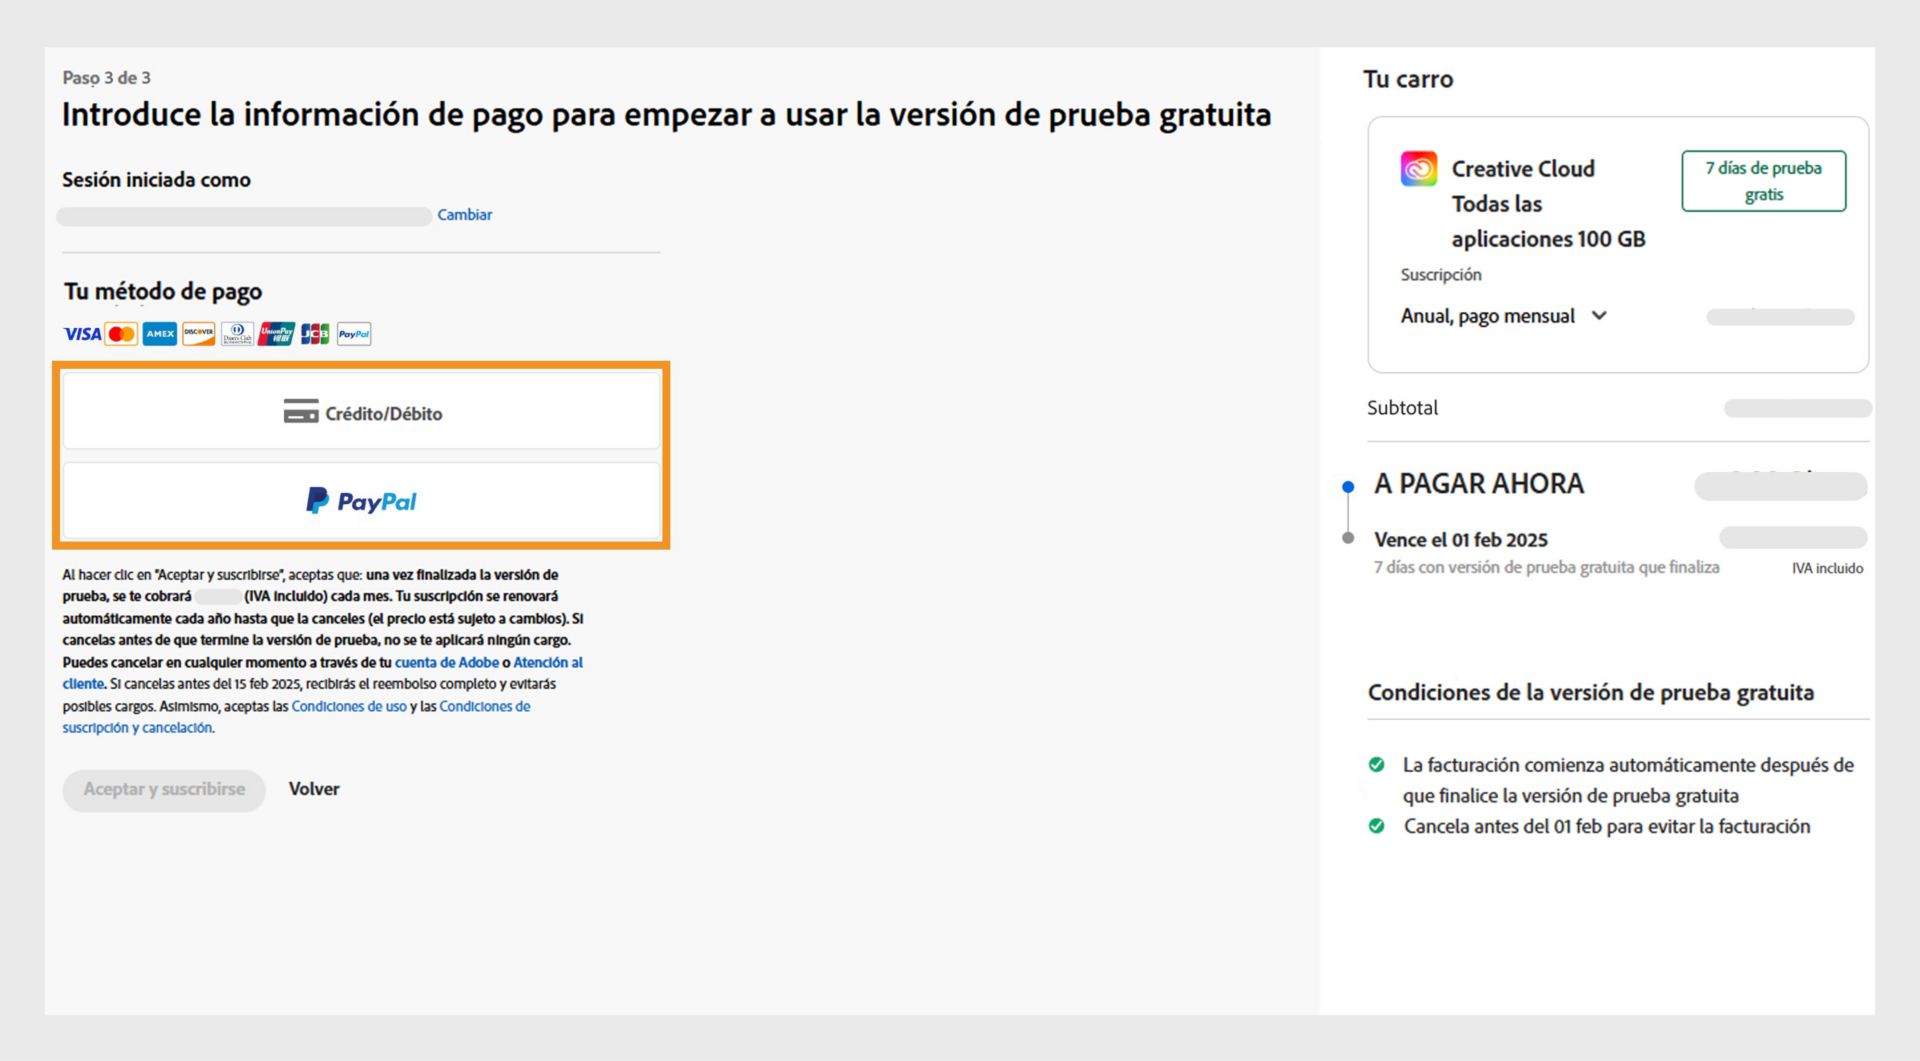
Task: Click the UnionPay card logo
Action: click(276, 334)
